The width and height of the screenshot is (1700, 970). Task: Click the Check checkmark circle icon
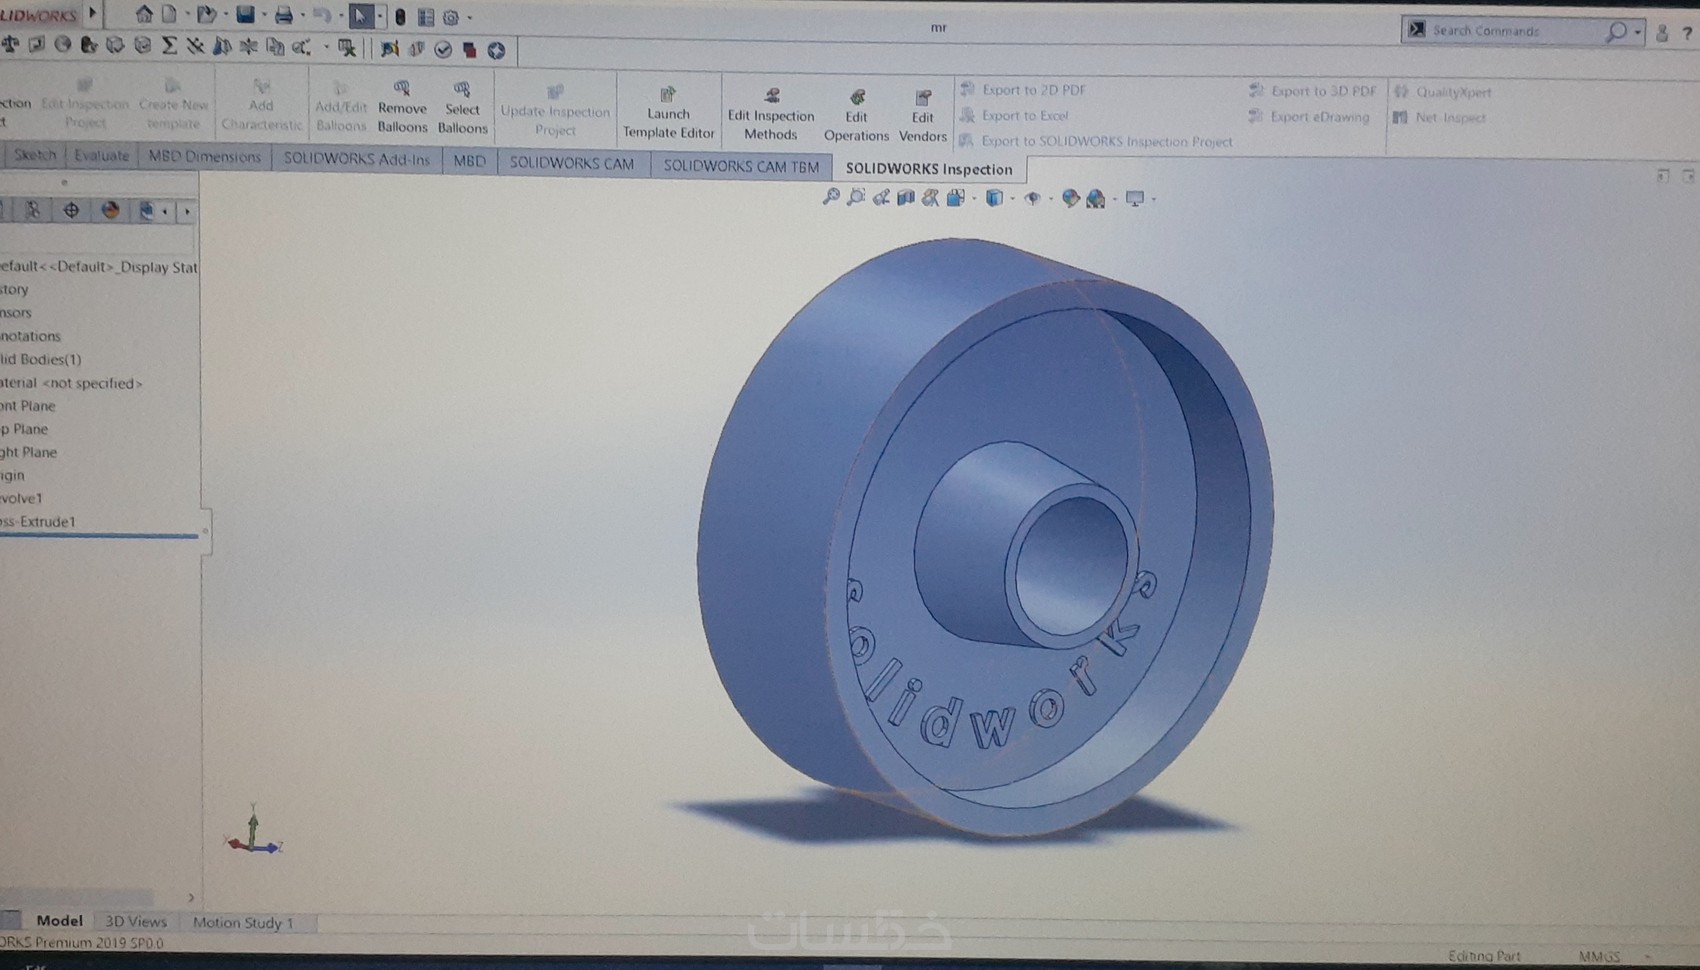(x=443, y=49)
